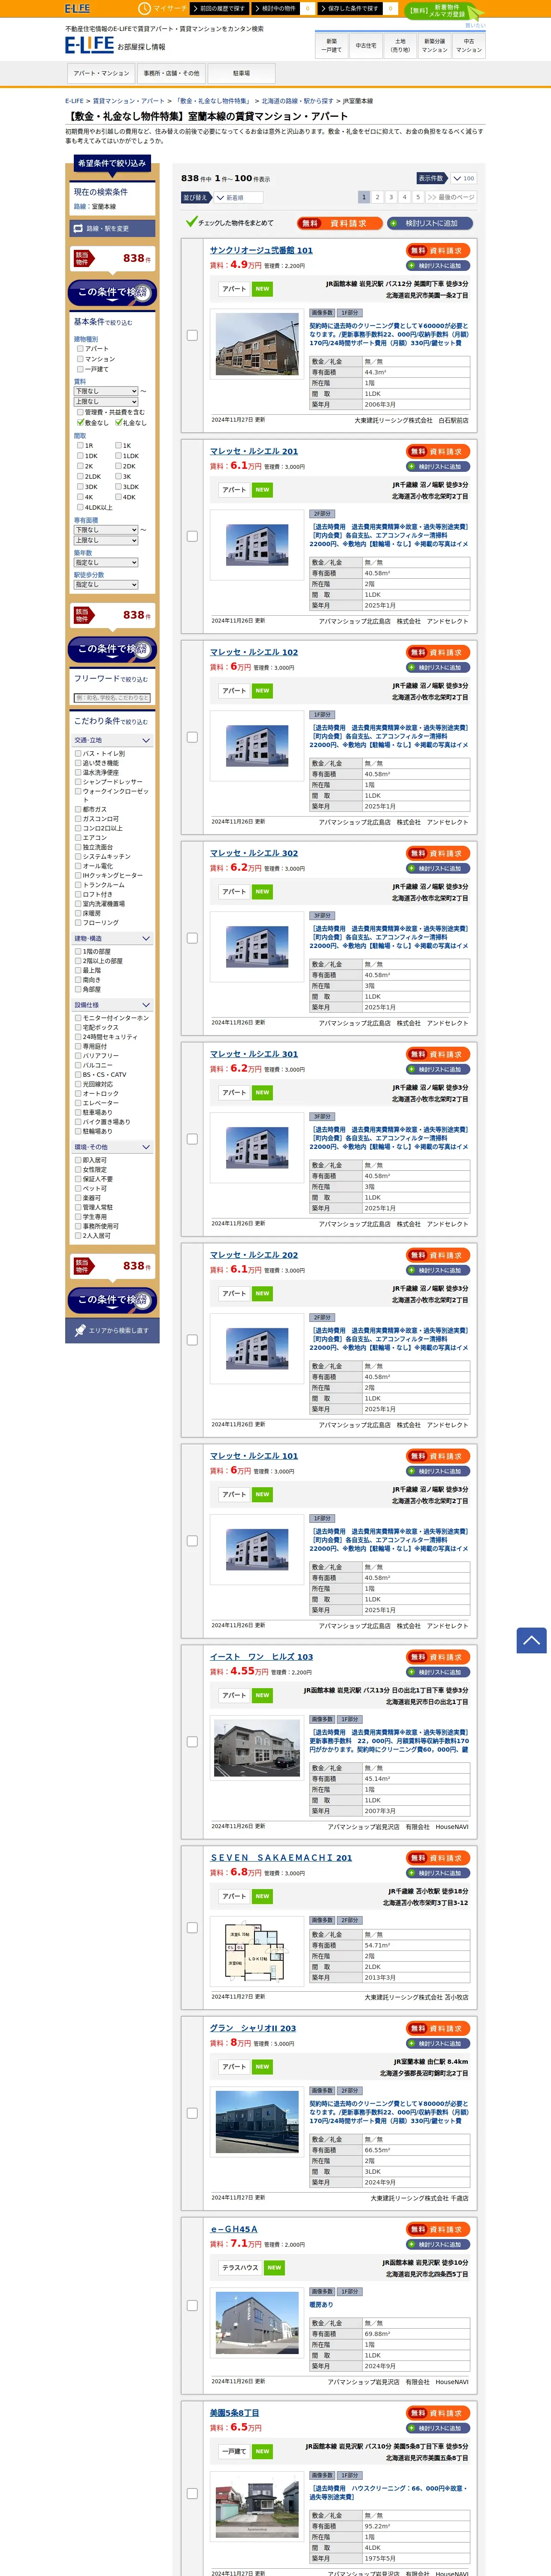Collapse the 環境・その他 section
Screen dimensions: 551x2576
click(x=112, y=1148)
